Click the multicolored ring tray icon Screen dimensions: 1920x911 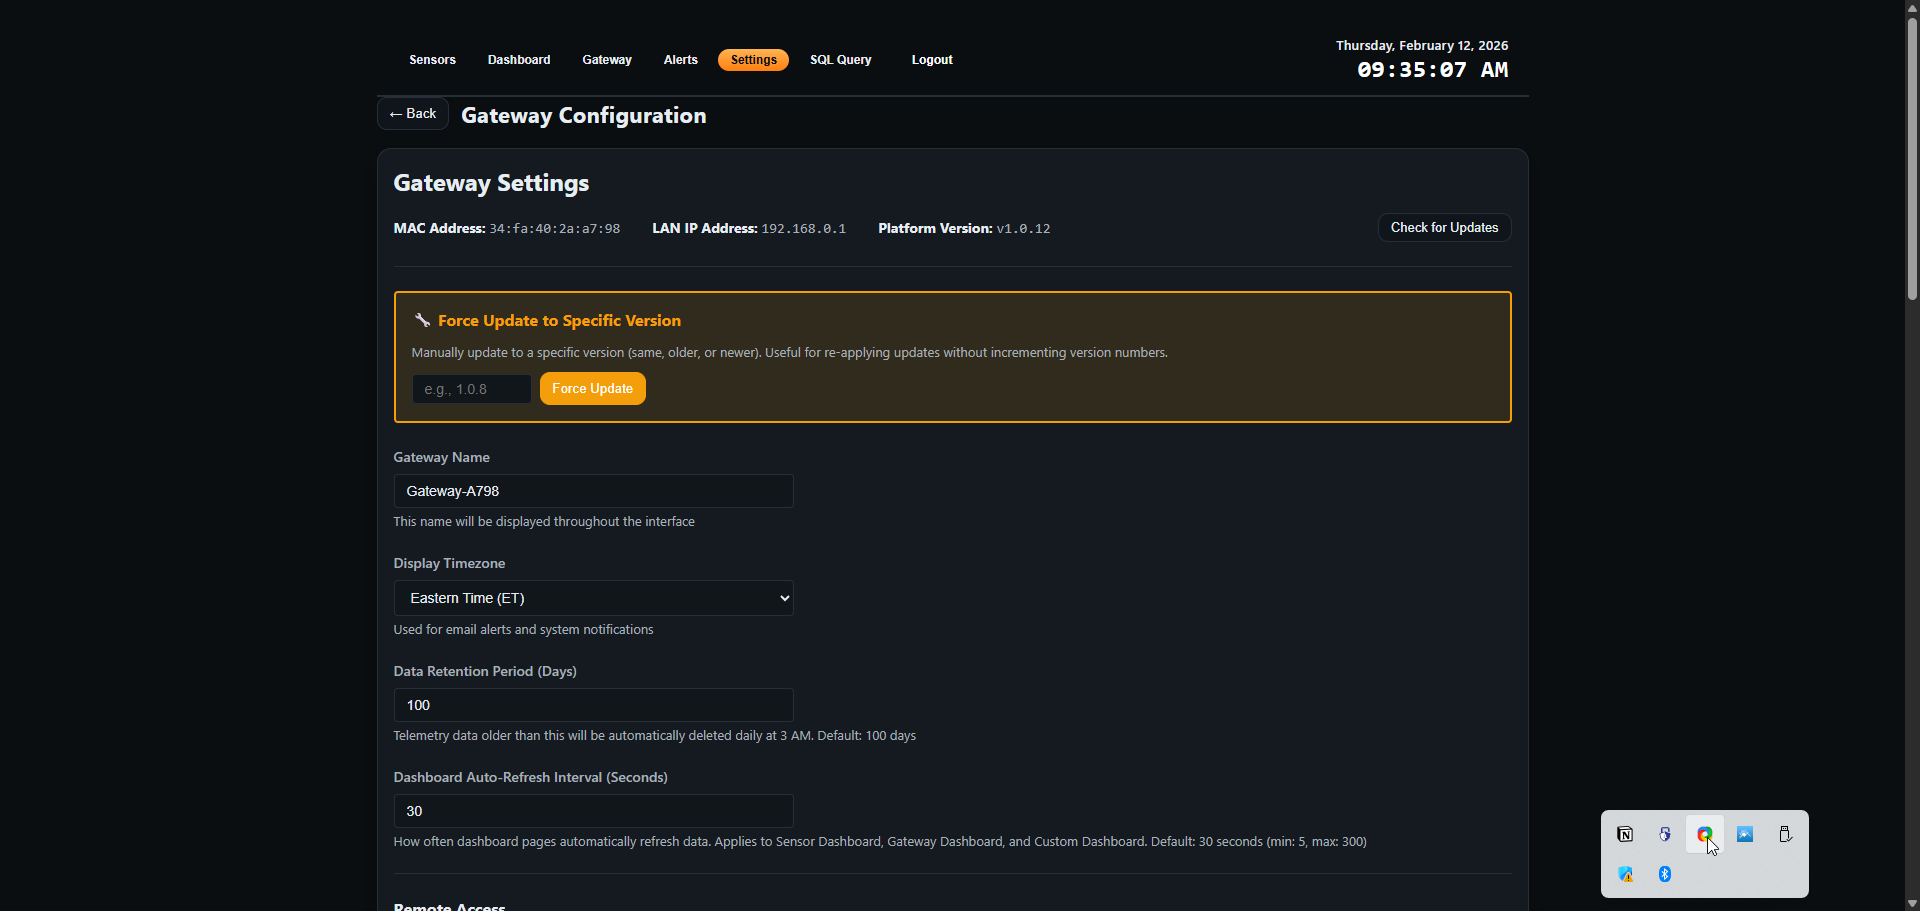[1704, 834]
